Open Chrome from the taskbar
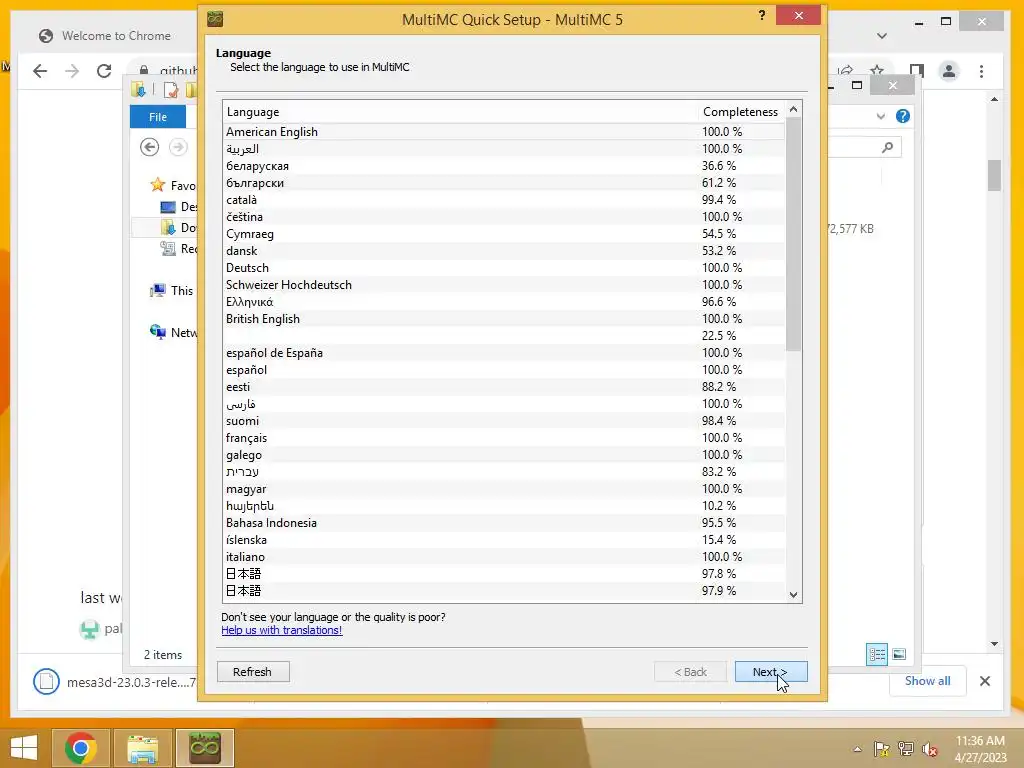Viewport: 1024px width, 768px height. coord(81,748)
